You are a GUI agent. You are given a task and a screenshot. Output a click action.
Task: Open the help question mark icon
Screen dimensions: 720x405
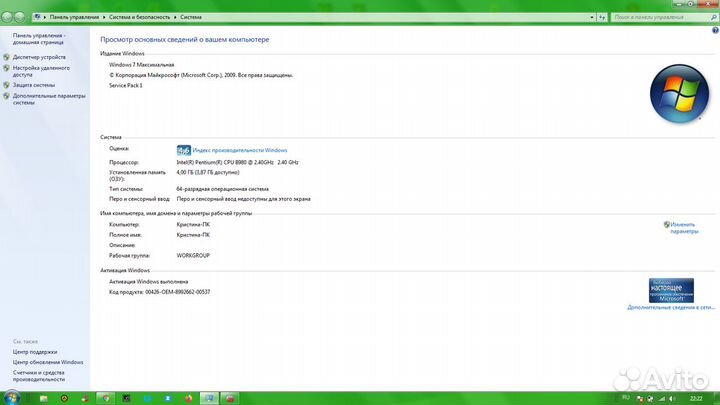point(715,30)
